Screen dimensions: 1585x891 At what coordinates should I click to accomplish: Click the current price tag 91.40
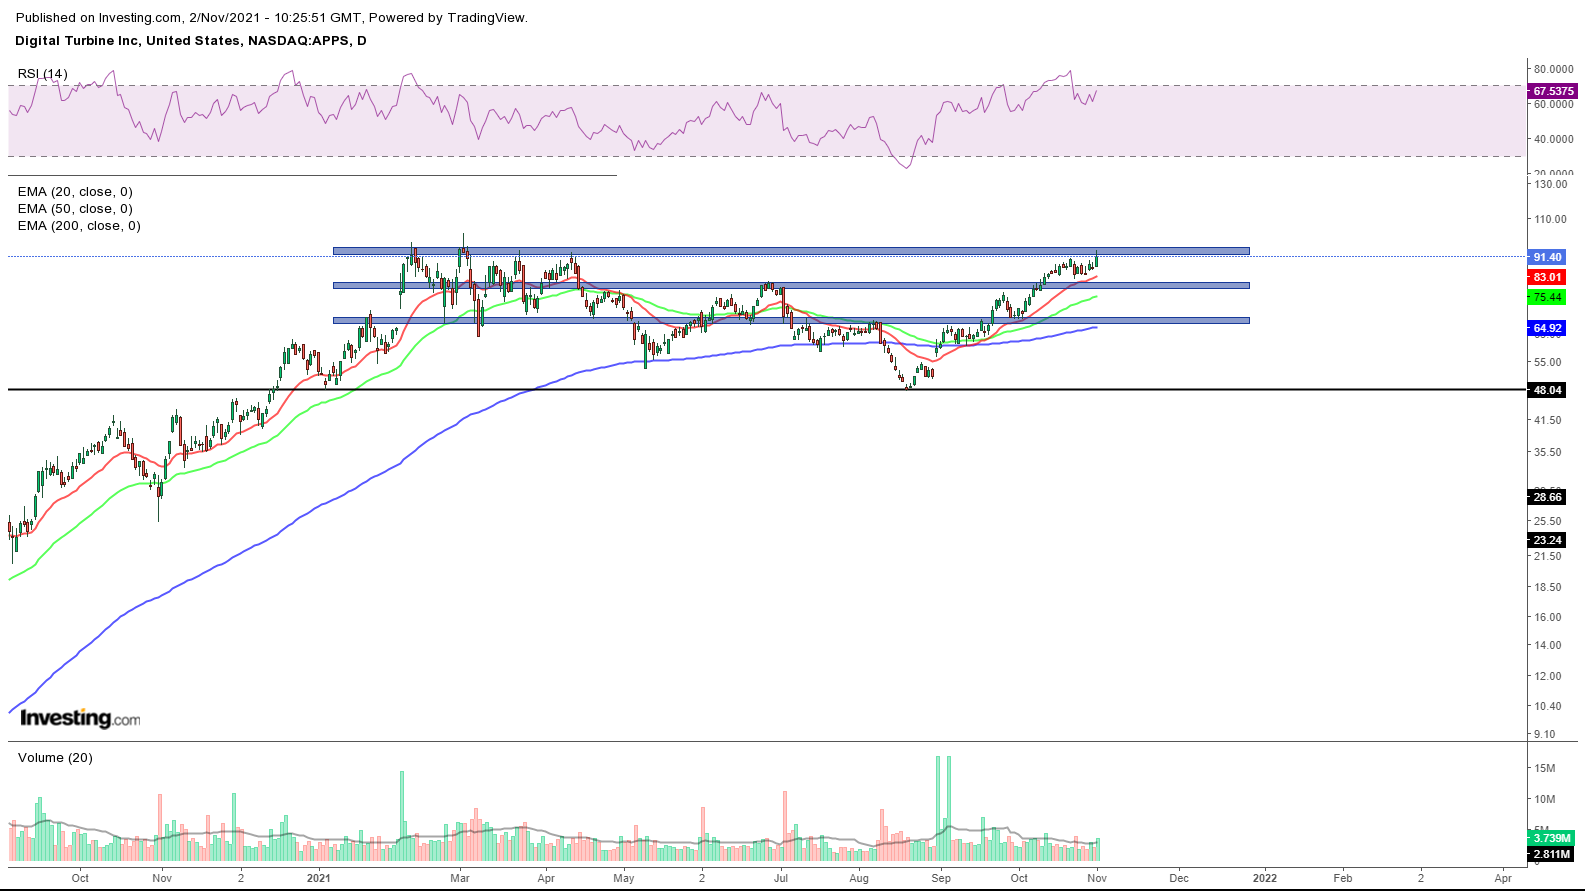(1547, 257)
